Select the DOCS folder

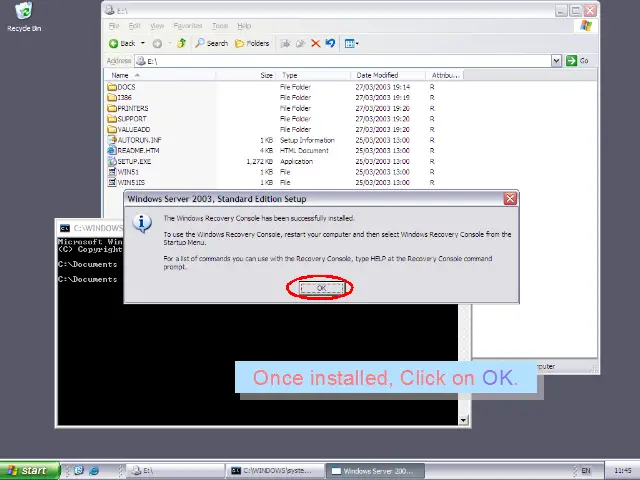(x=121, y=87)
